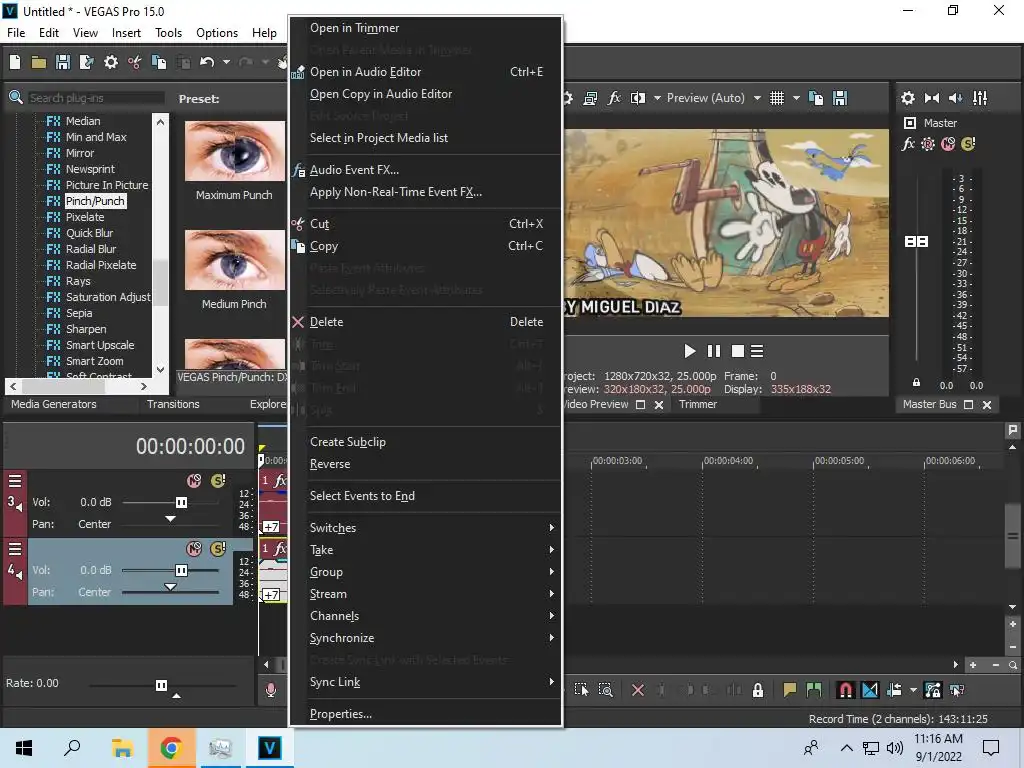
Task: Open a project with the folder icon
Action: pos(39,62)
